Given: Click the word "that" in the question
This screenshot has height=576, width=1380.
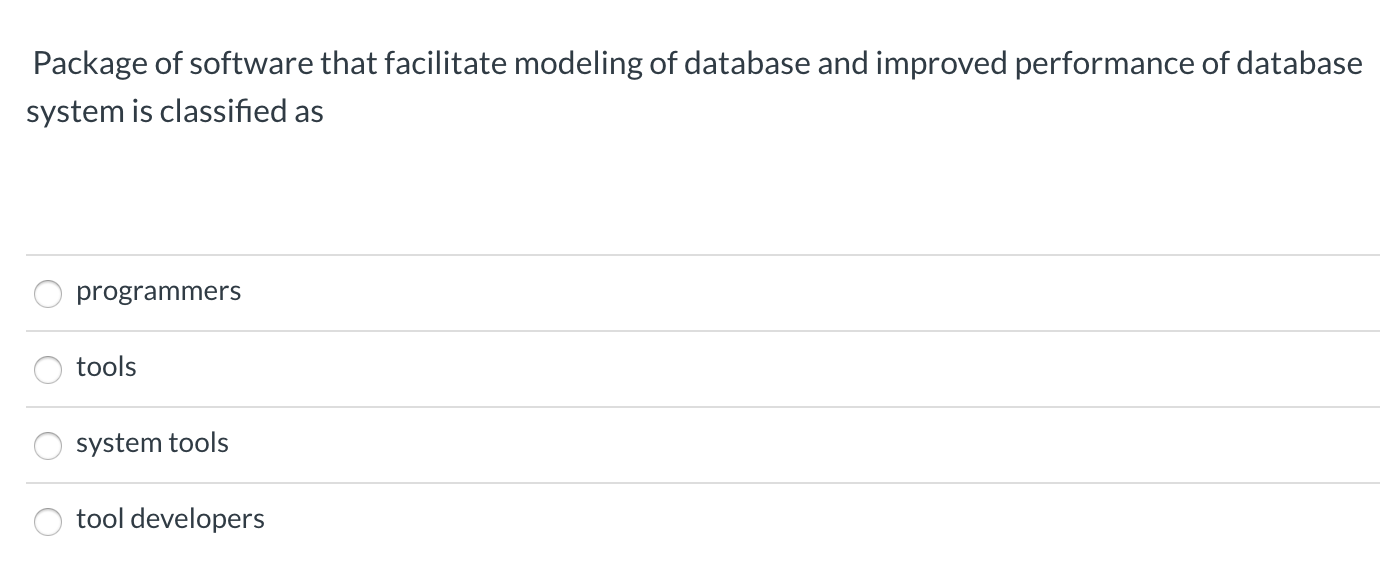Looking at the screenshot, I should (344, 64).
